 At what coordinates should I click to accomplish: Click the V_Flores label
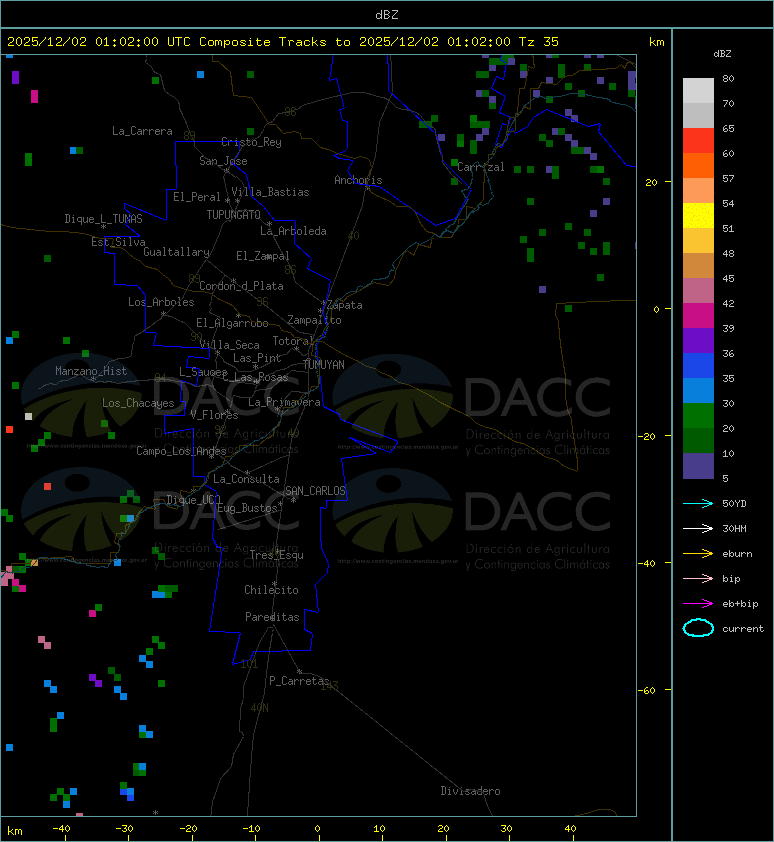(214, 415)
